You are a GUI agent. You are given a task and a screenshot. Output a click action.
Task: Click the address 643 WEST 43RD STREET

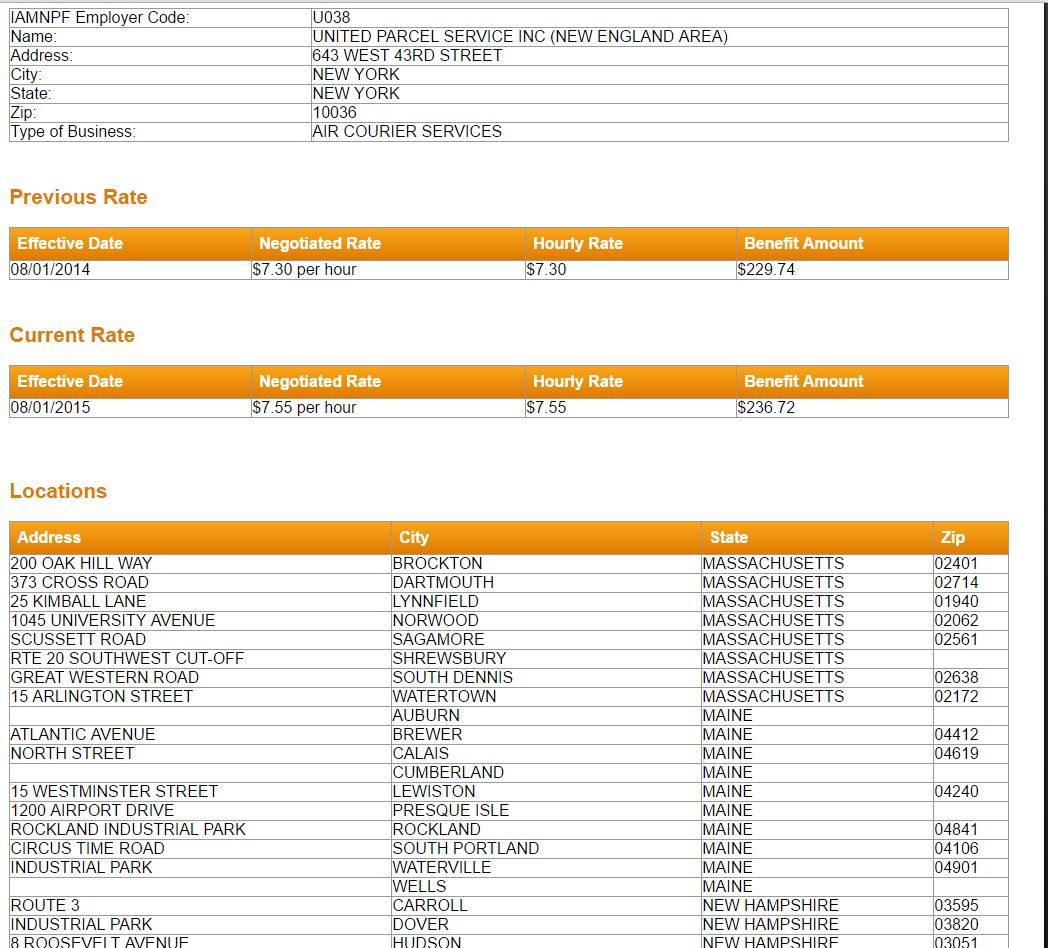(x=407, y=55)
